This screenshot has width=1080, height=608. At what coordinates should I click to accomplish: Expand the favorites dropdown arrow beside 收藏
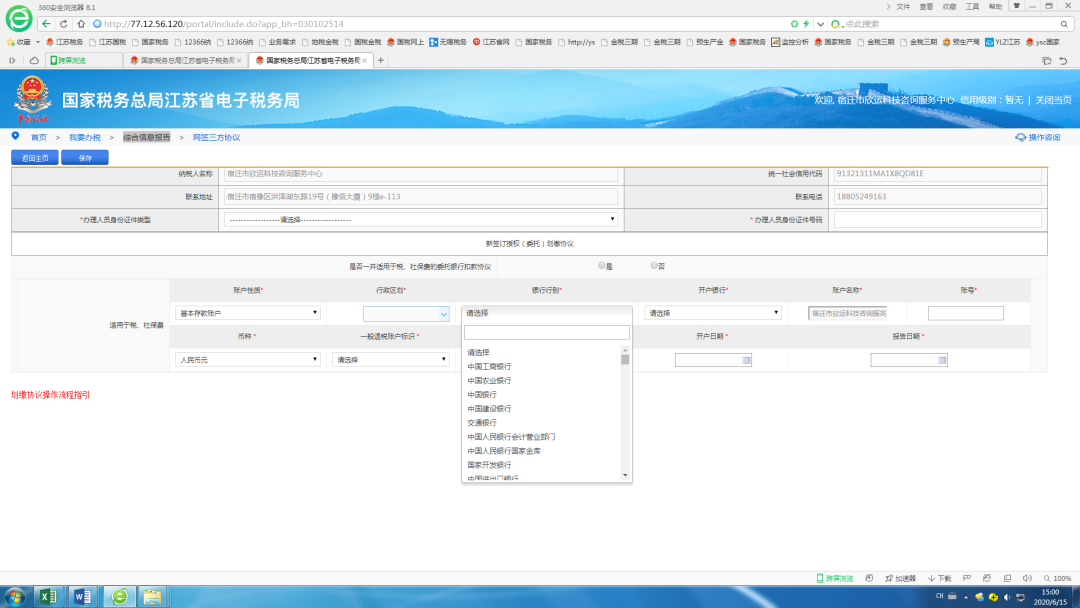coord(38,42)
